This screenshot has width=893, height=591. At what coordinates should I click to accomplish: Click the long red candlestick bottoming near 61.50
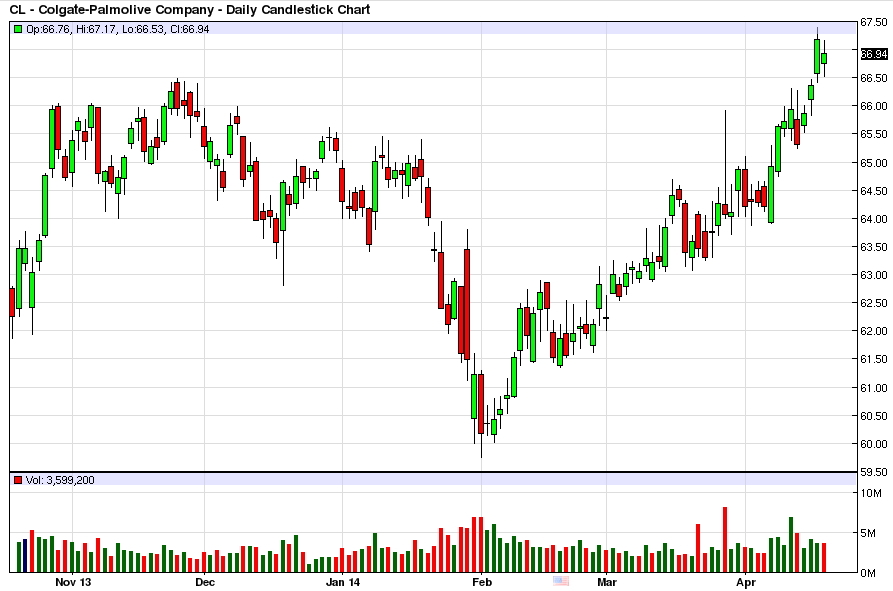click(468, 305)
